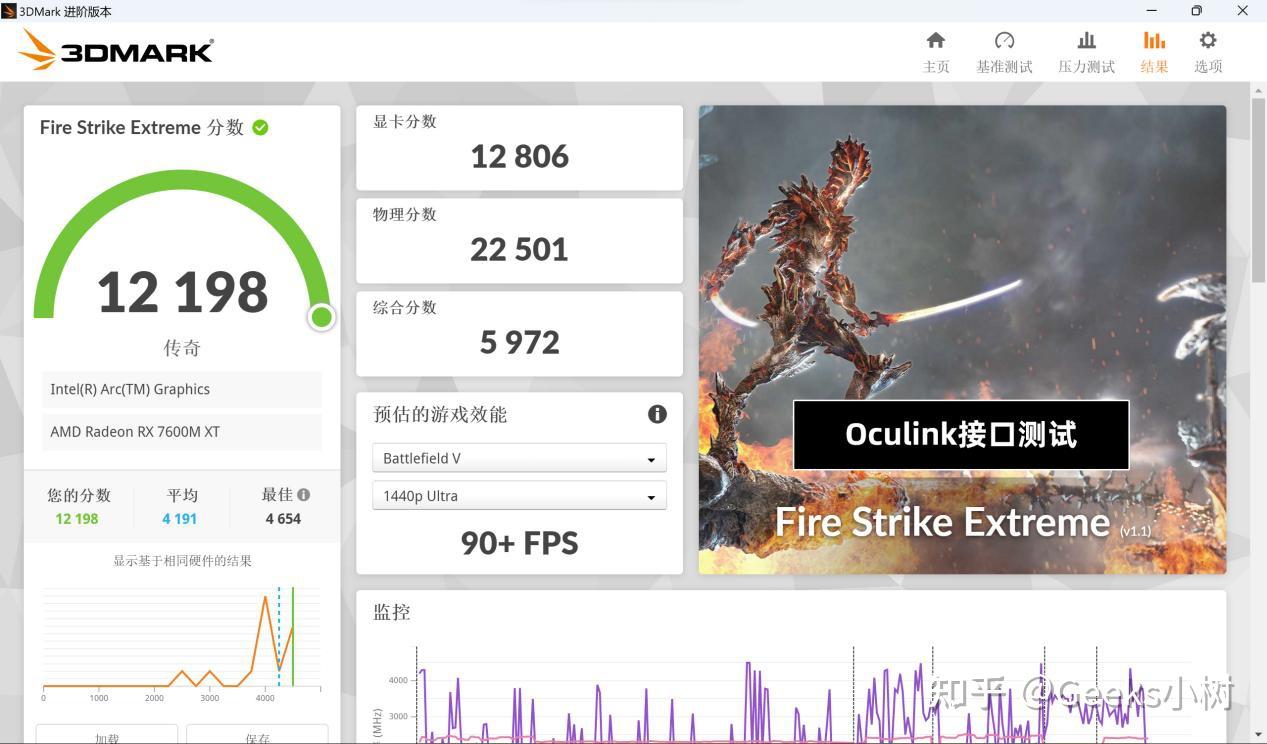The image size is (1267, 744).
Task: Open the 1440p Ultra resolution dropdown
Action: pyautogui.click(x=519, y=496)
